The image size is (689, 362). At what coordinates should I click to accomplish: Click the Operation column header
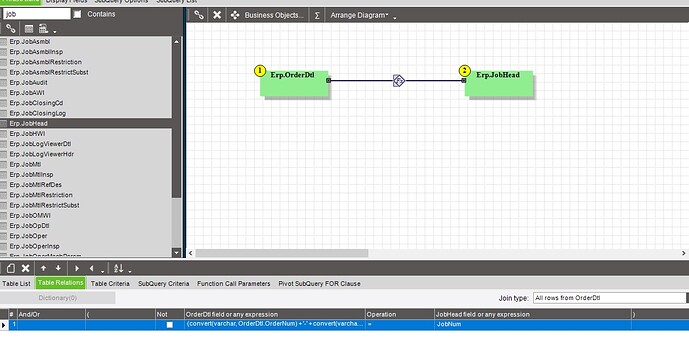click(399, 314)
